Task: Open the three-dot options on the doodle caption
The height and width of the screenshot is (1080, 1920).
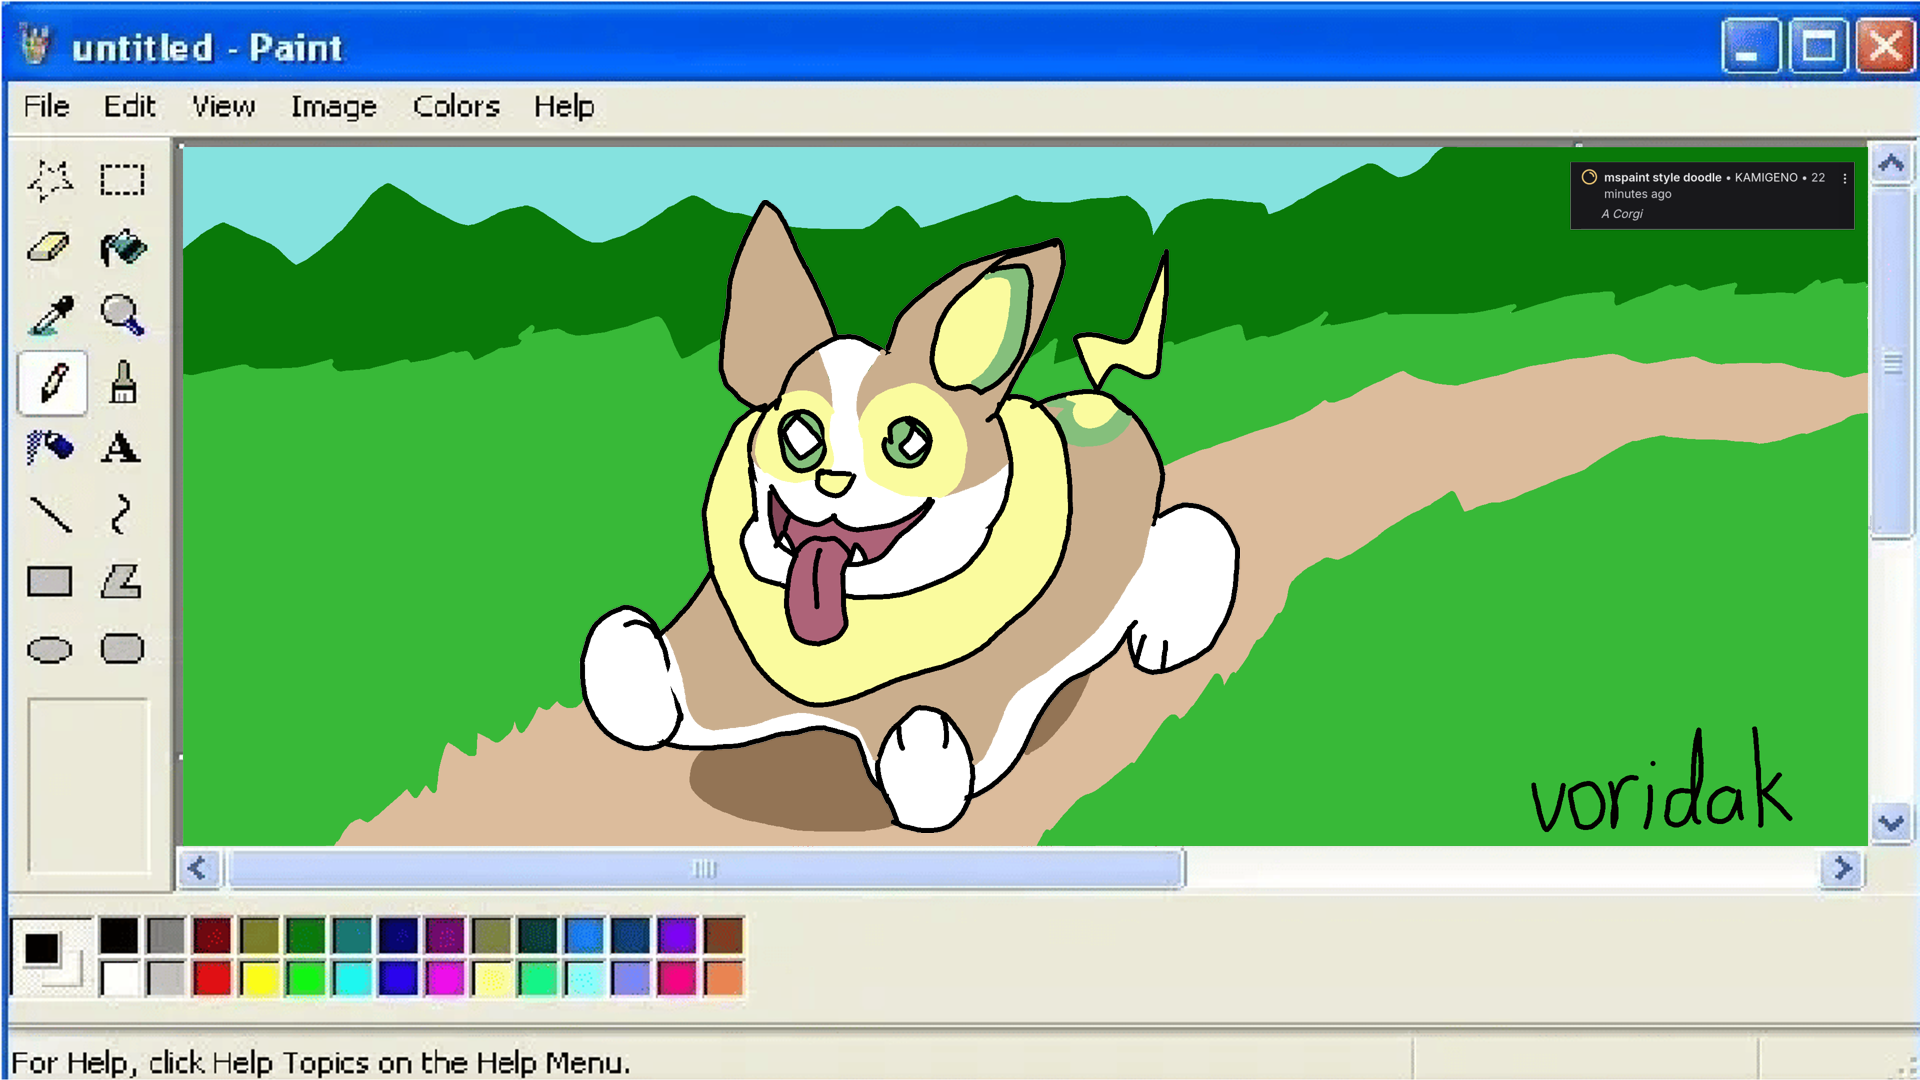Action: [x=1845, y=178]
